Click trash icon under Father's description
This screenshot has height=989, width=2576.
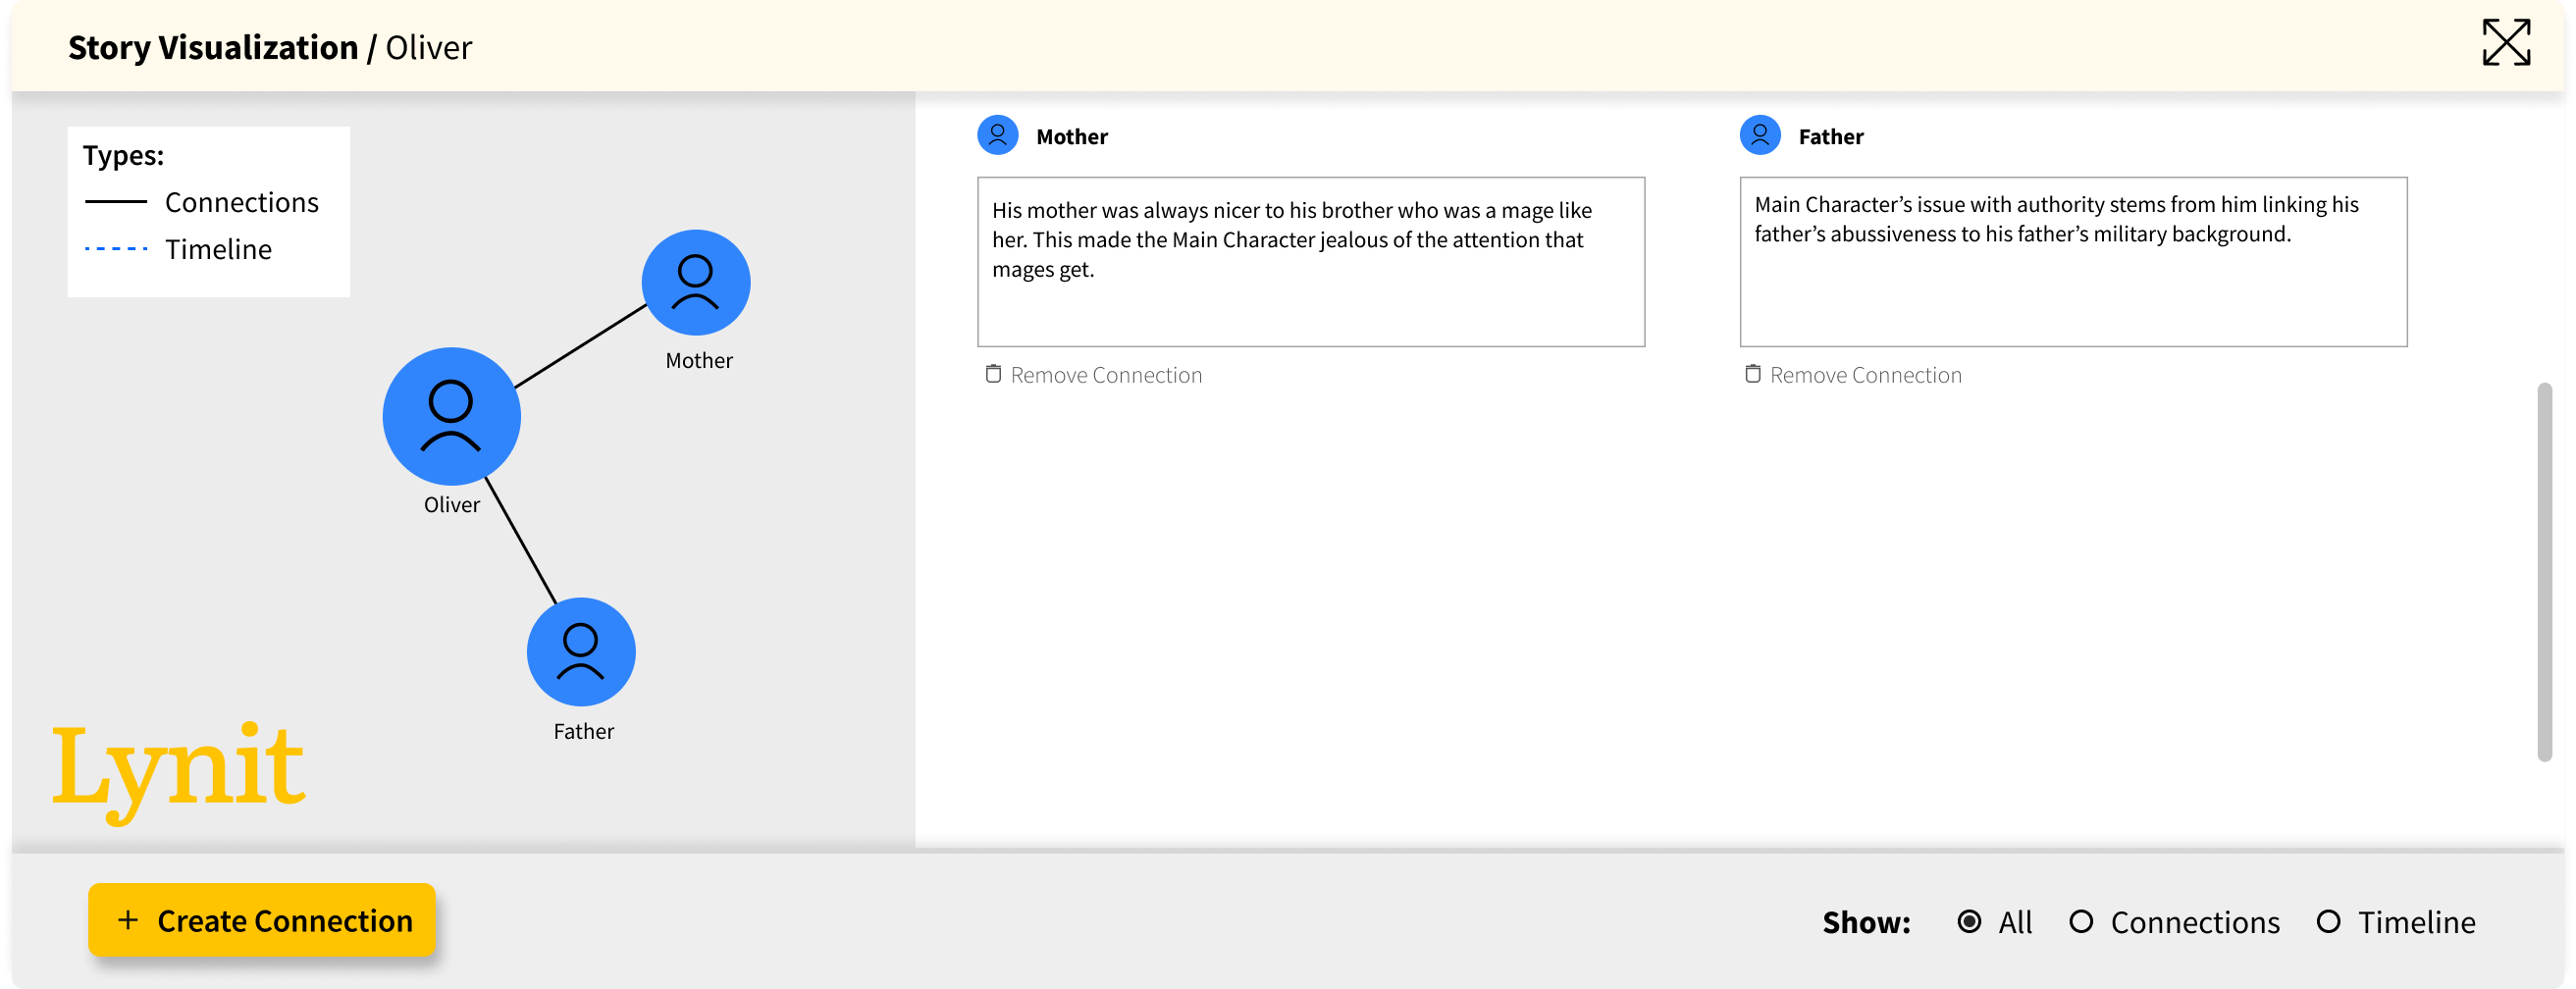1753,374
